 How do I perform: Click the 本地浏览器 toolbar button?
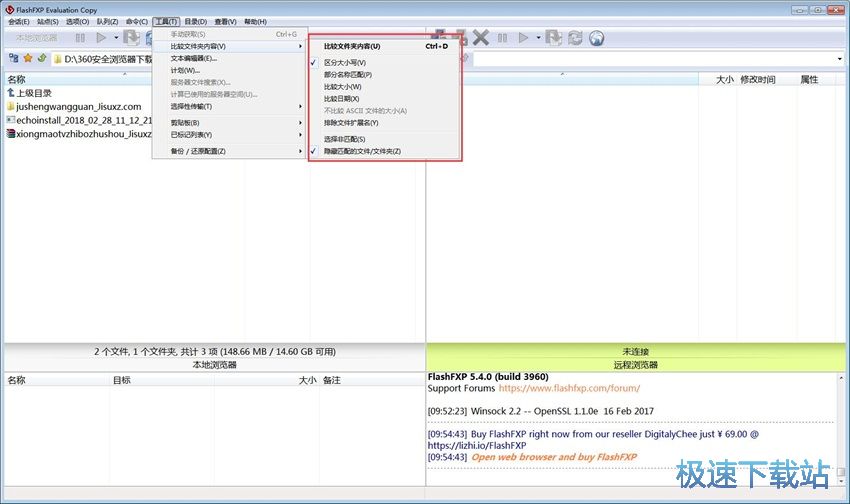click(36, 38)
